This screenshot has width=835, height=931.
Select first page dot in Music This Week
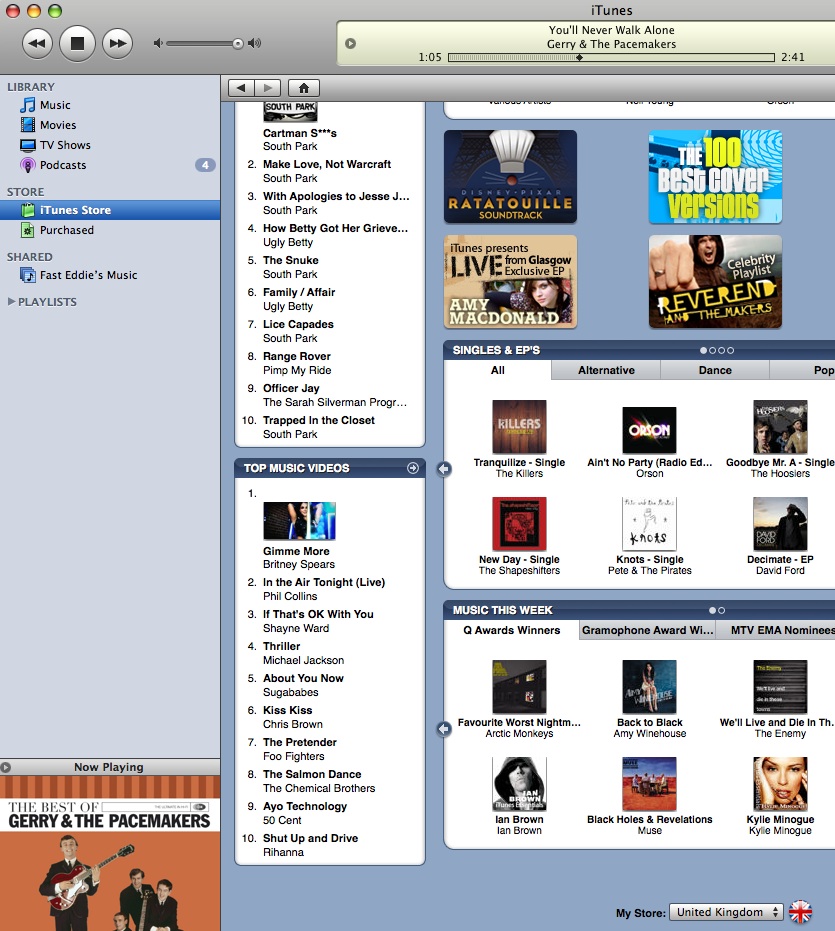point(713,610)
